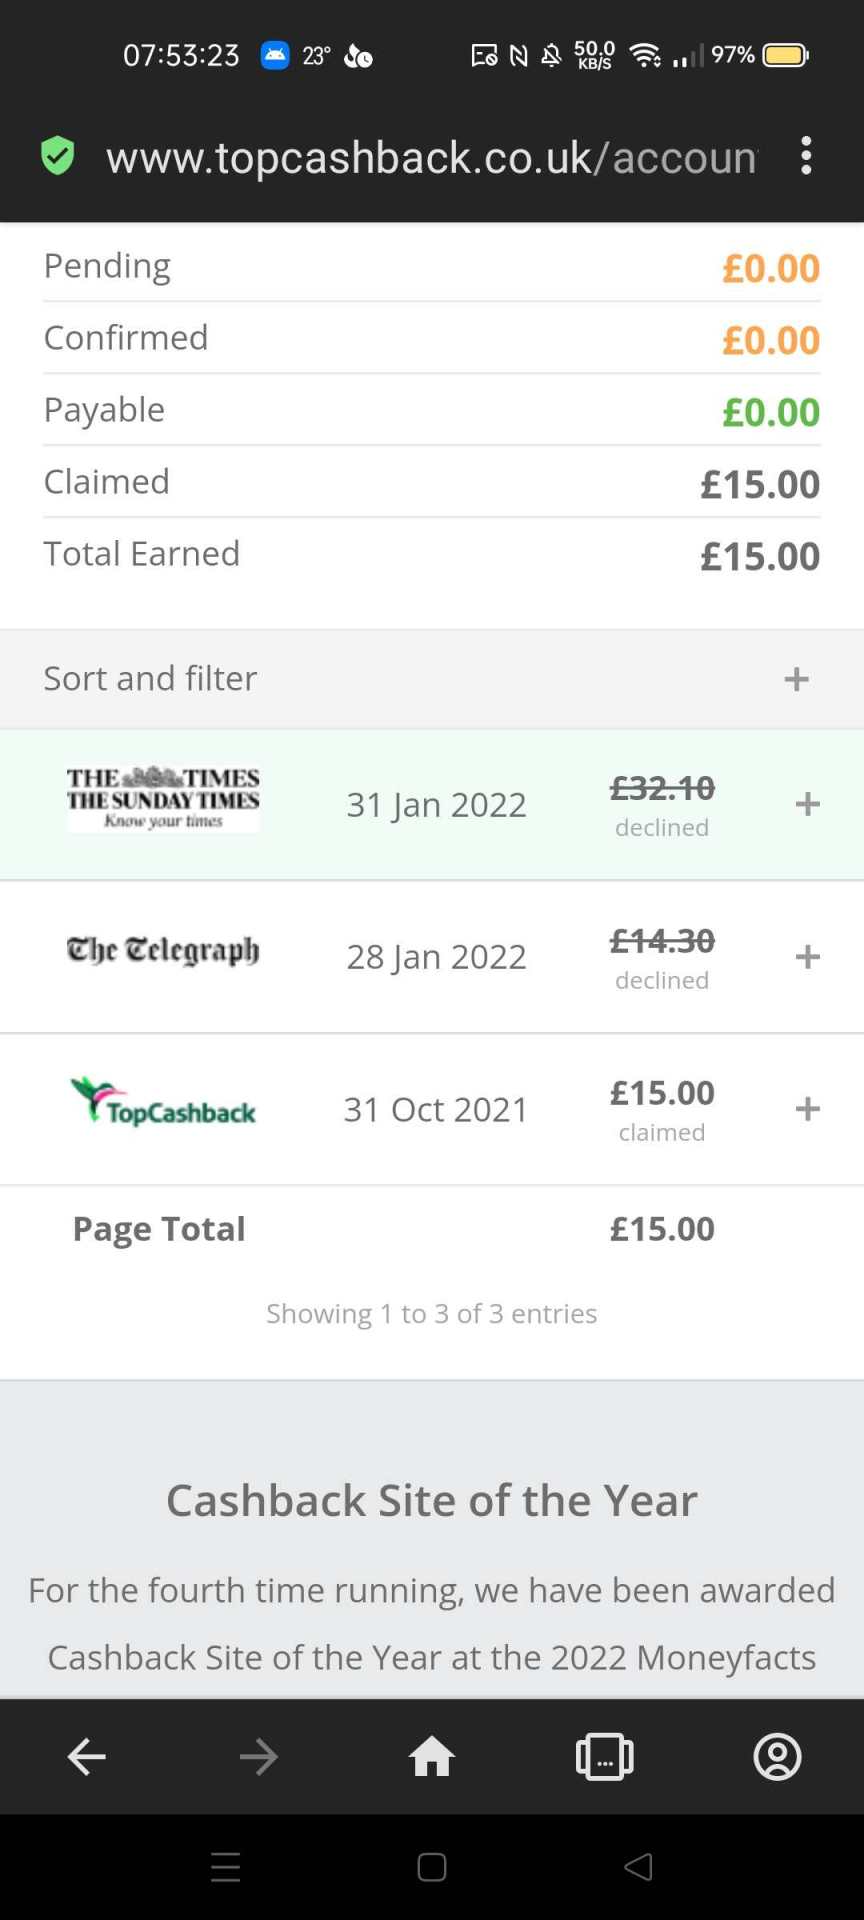The width and height of the screenshot is (864, 1920).
Task: Expand the Sort and filter section
Action: [796, 679]
